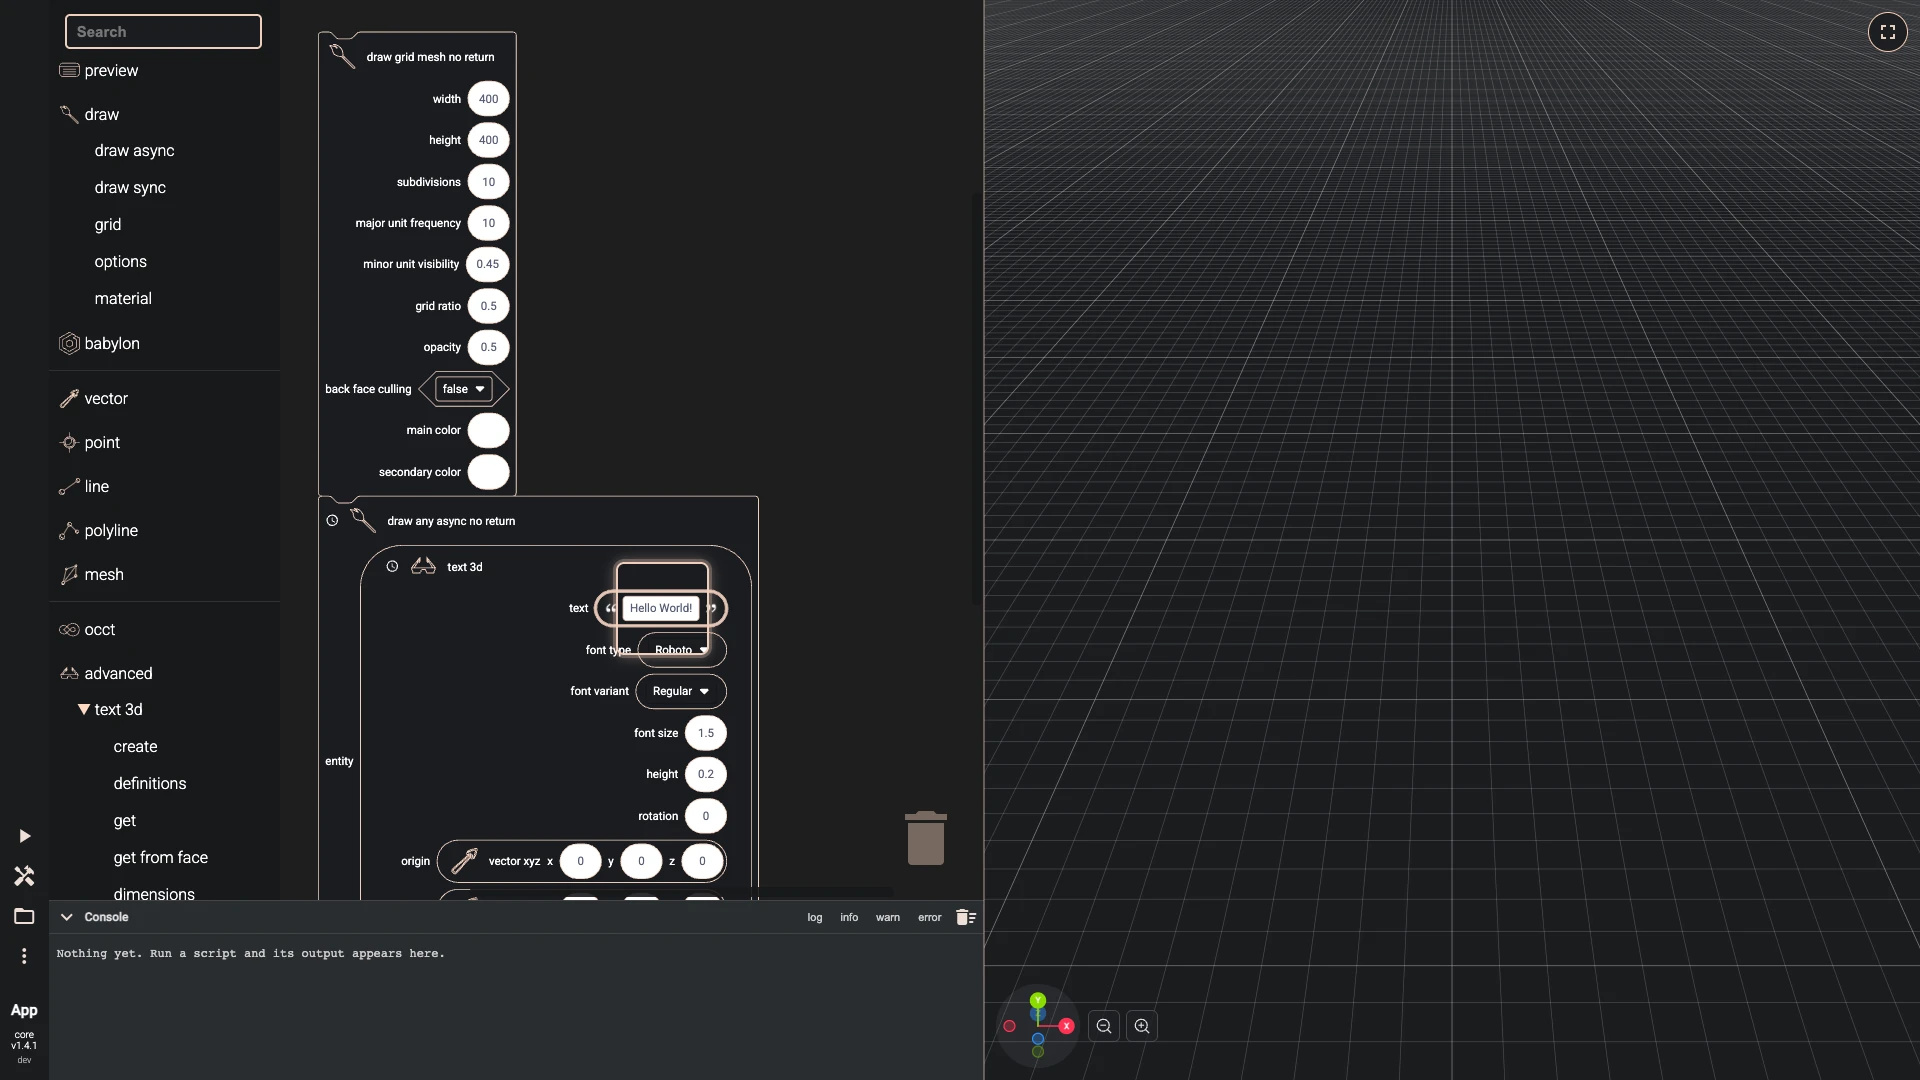Image resolution: width=1920 pixels, height=1080 pixels.
Task: Open the polyline category
Action: [x=111, y=530]
